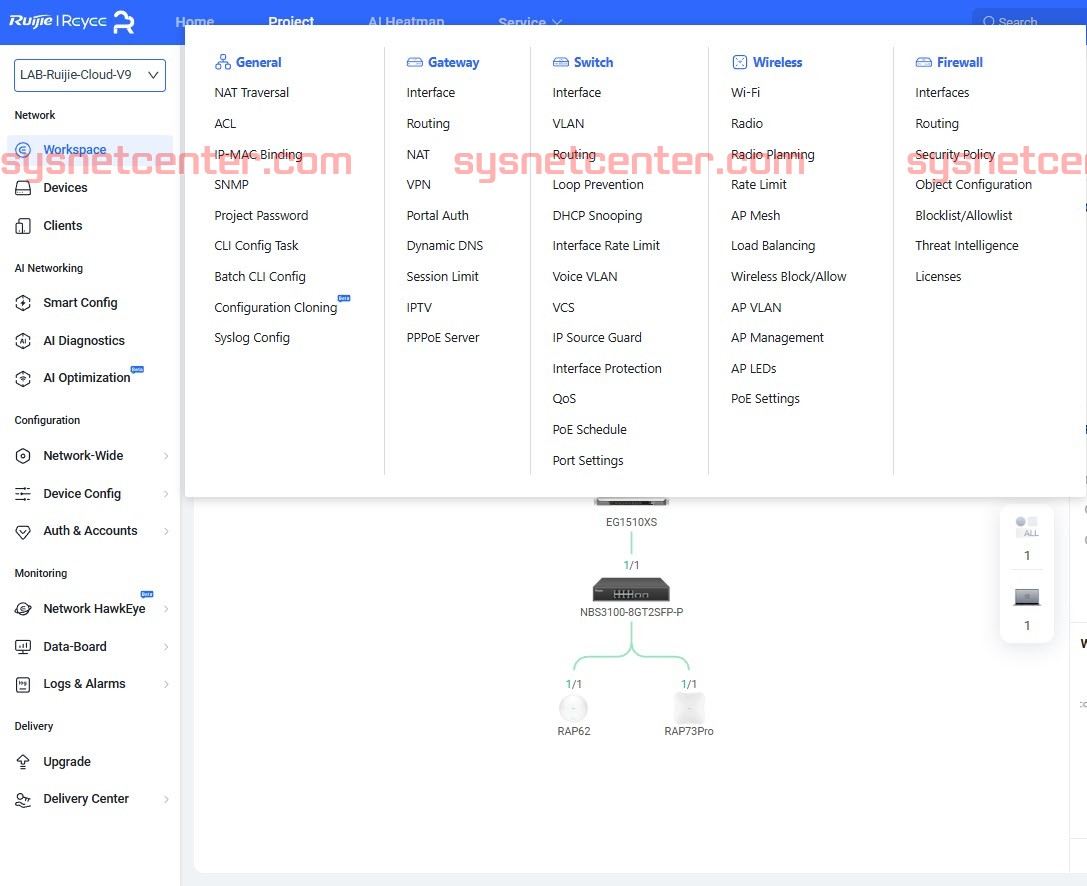
Task: Expand the Network-Wide submenu arrow
Action: pyautogui.click(x=166, y=456)
